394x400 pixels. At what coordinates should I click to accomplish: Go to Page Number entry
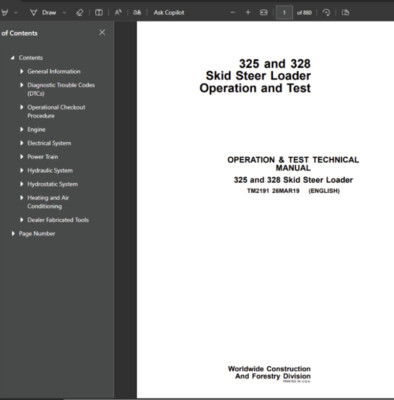coord(37,234)
